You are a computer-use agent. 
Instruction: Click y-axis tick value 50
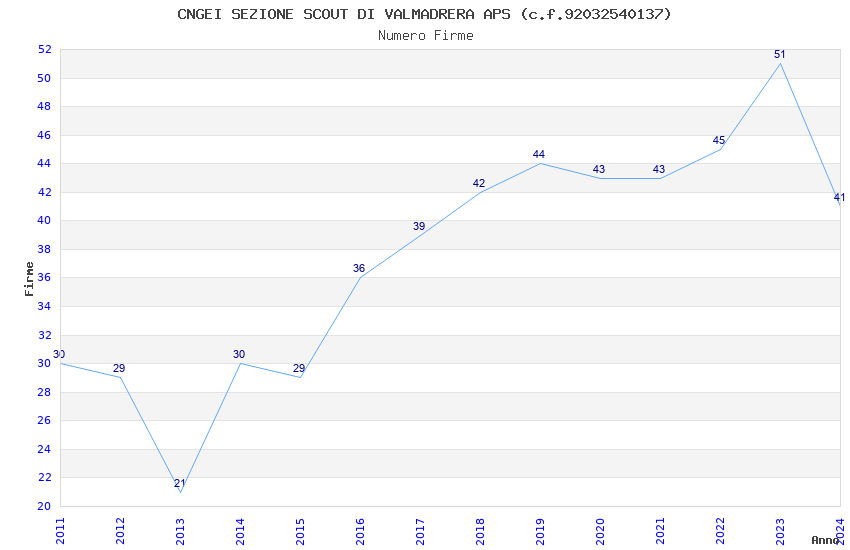(44, 78)
